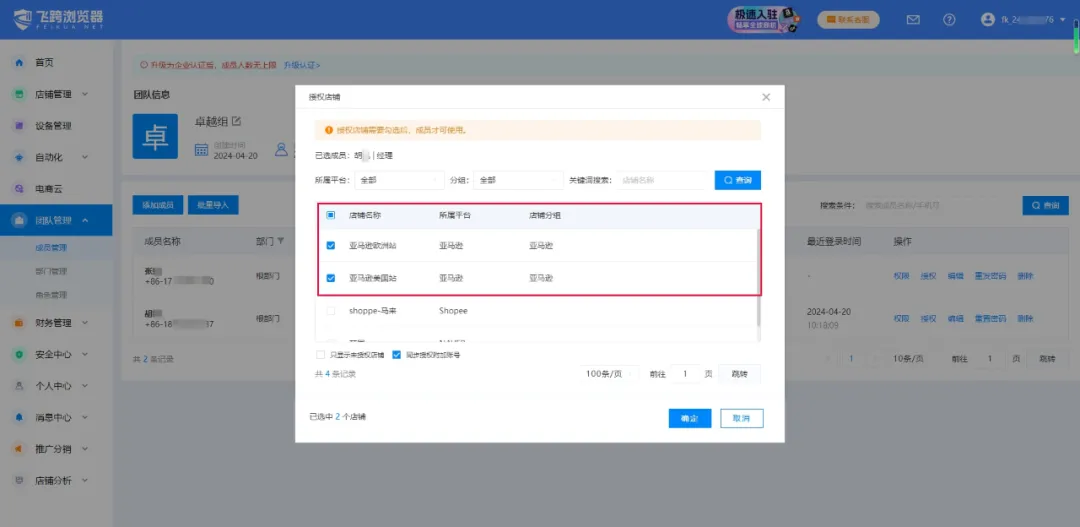Click the 首页 home icon in sidebar

pos(19,63)
